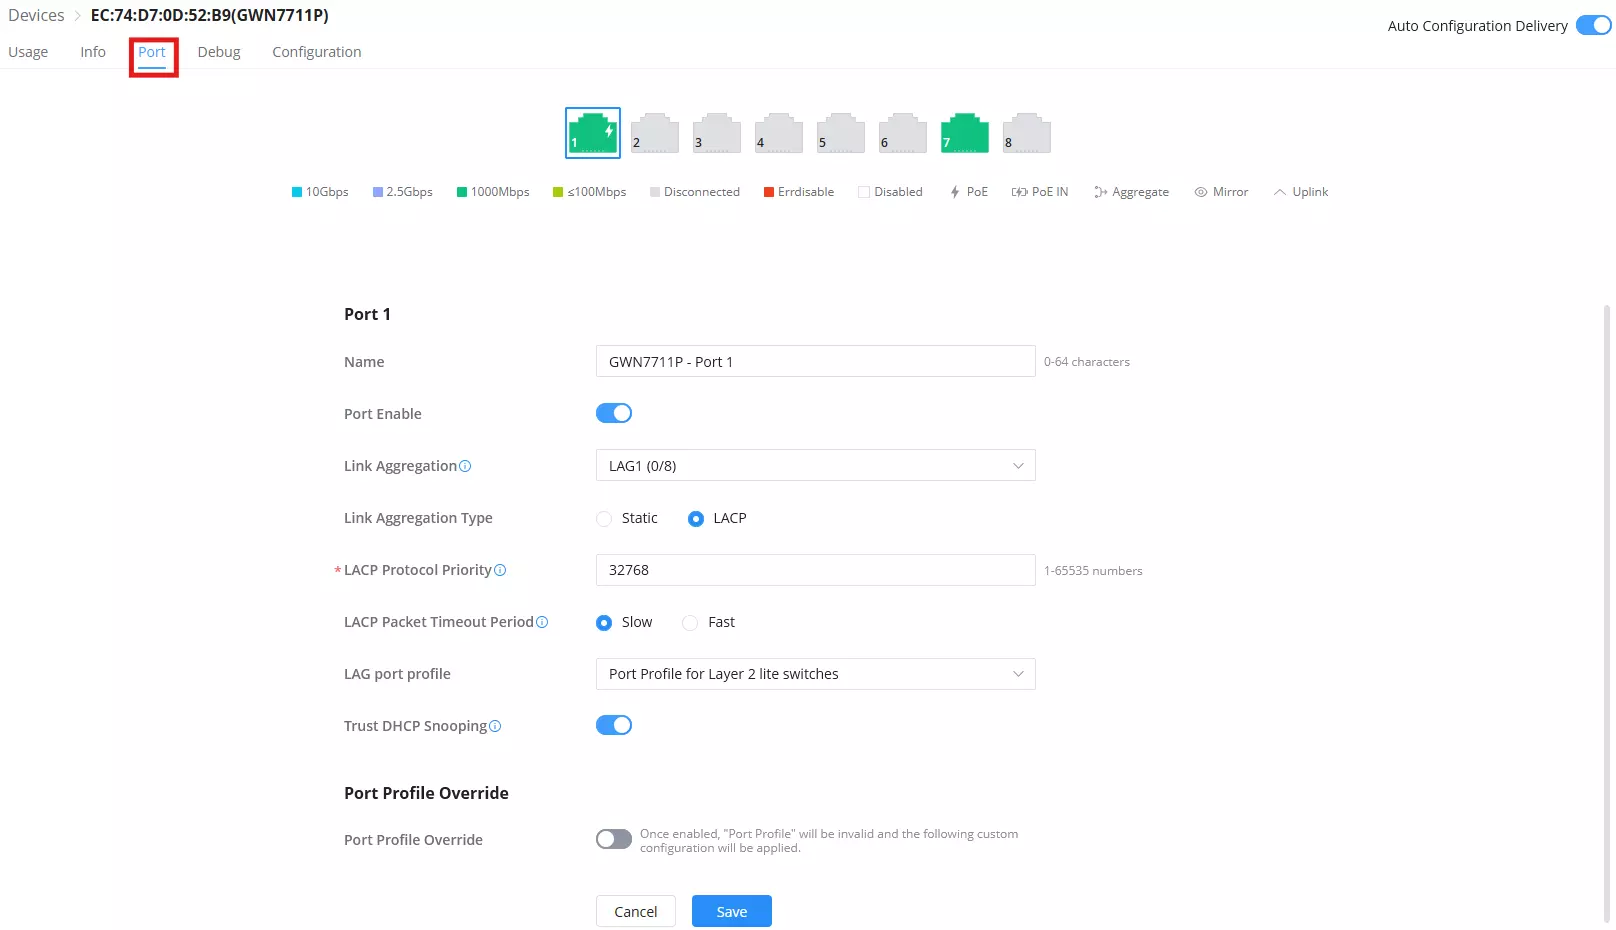Viewport: 1616px width, 930px height.
Task: Click the LACP Protocol Priority info icon
Action: 500,570
